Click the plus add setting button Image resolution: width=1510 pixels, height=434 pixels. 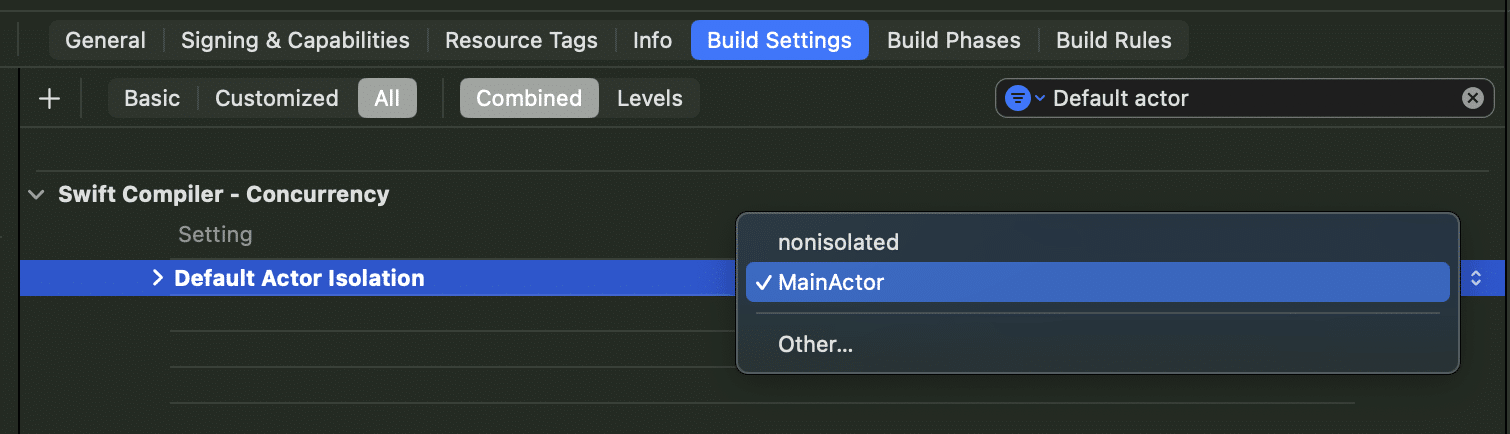[49, 98]
